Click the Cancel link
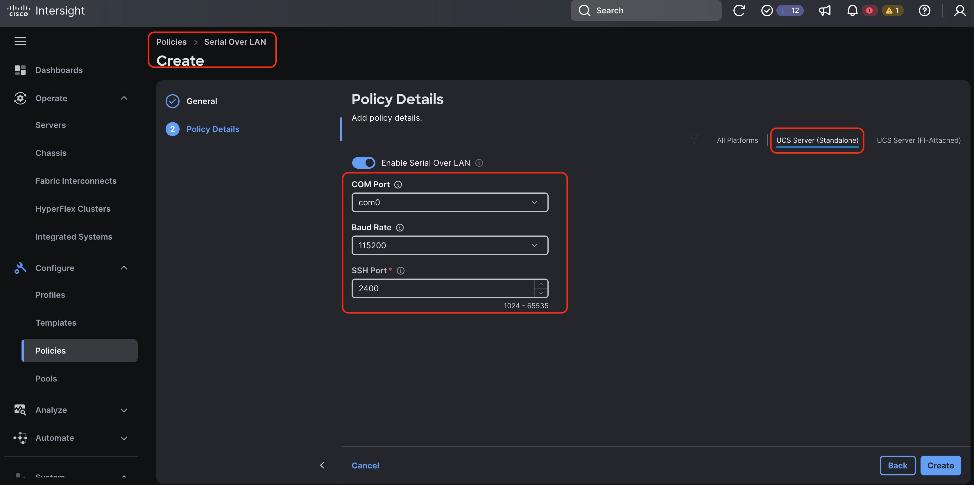 (365, 465)
